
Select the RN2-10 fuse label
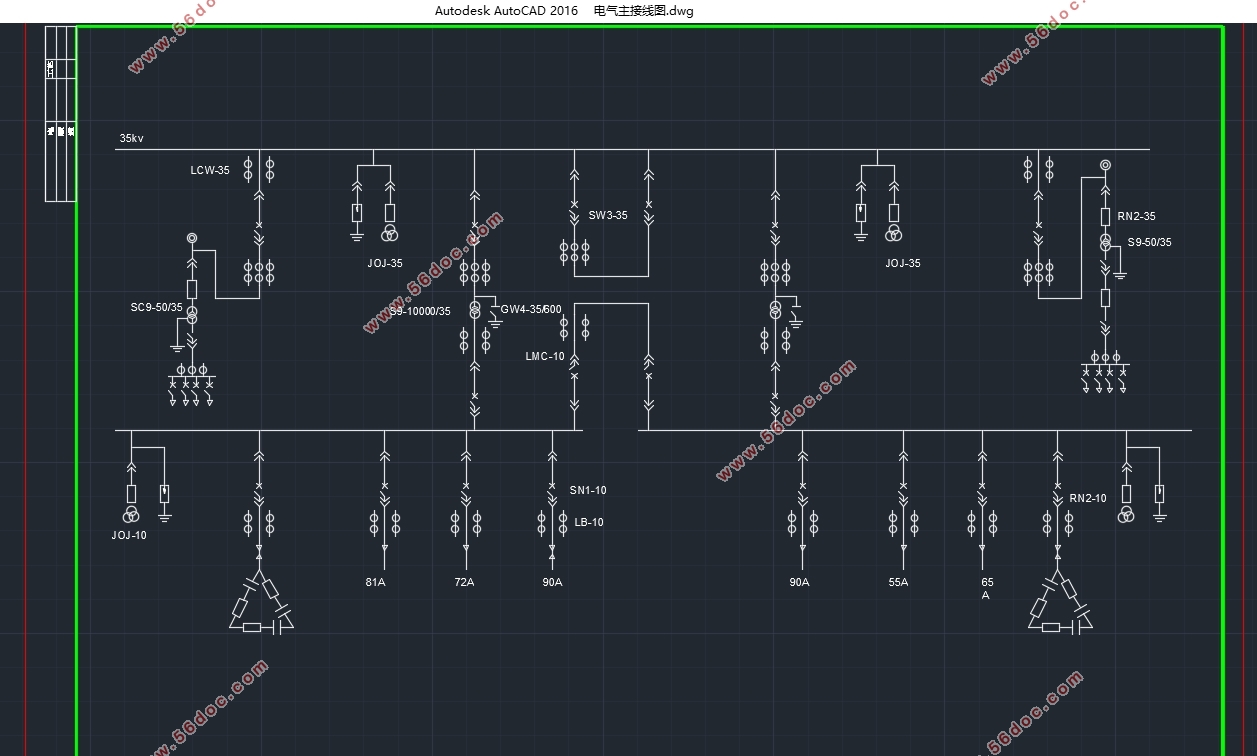[x=1088, y=498]
